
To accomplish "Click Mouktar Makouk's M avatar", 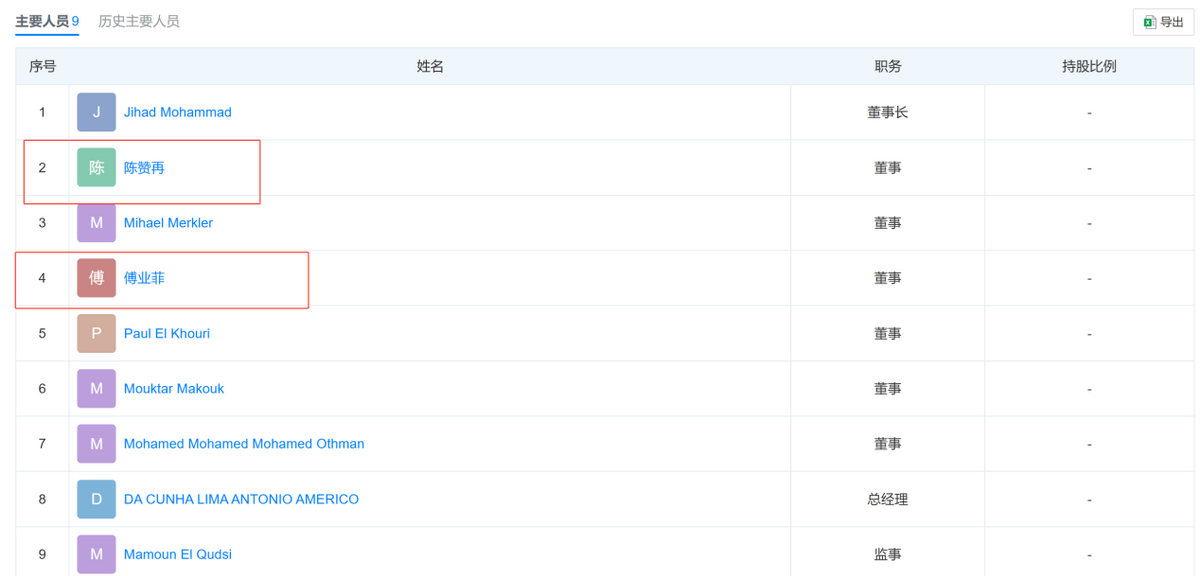I will pyautogui.click(x=96, y=389).
